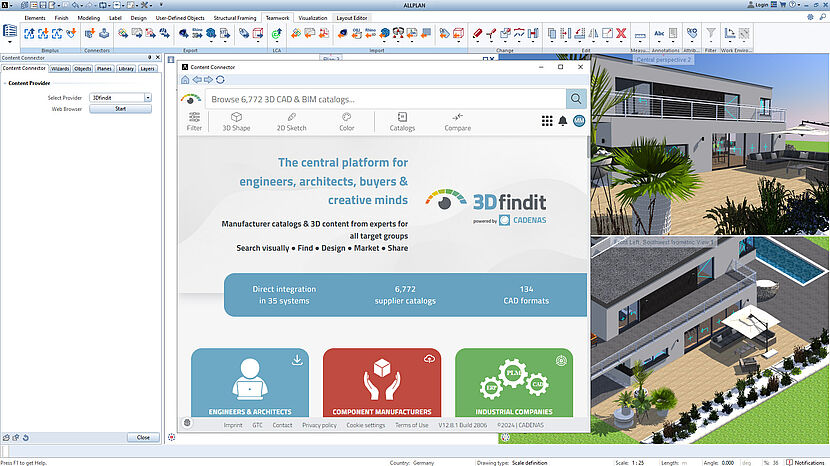Open the Catalogs view

(402, 121)
